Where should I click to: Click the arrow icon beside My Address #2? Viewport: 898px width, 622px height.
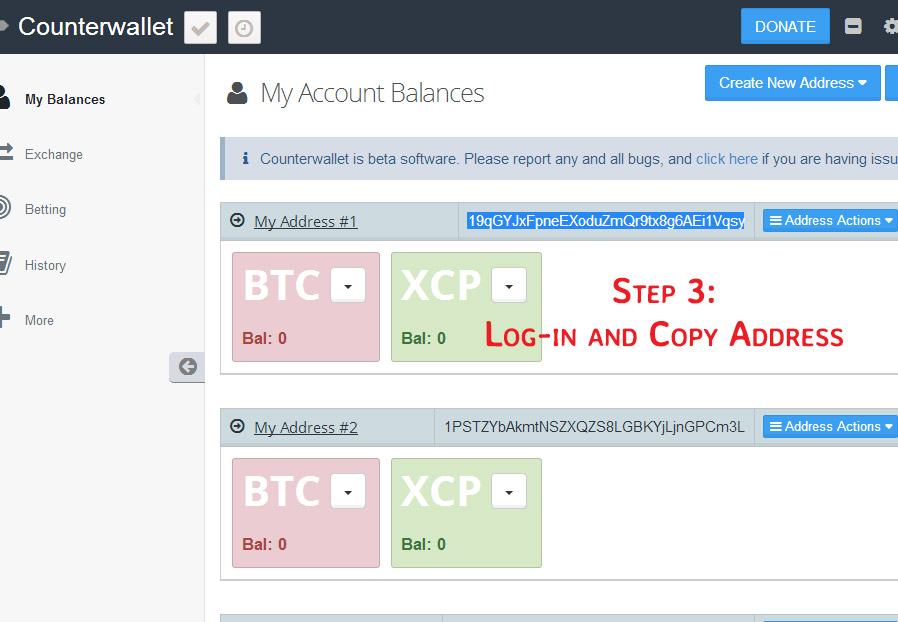pos(237,426)
